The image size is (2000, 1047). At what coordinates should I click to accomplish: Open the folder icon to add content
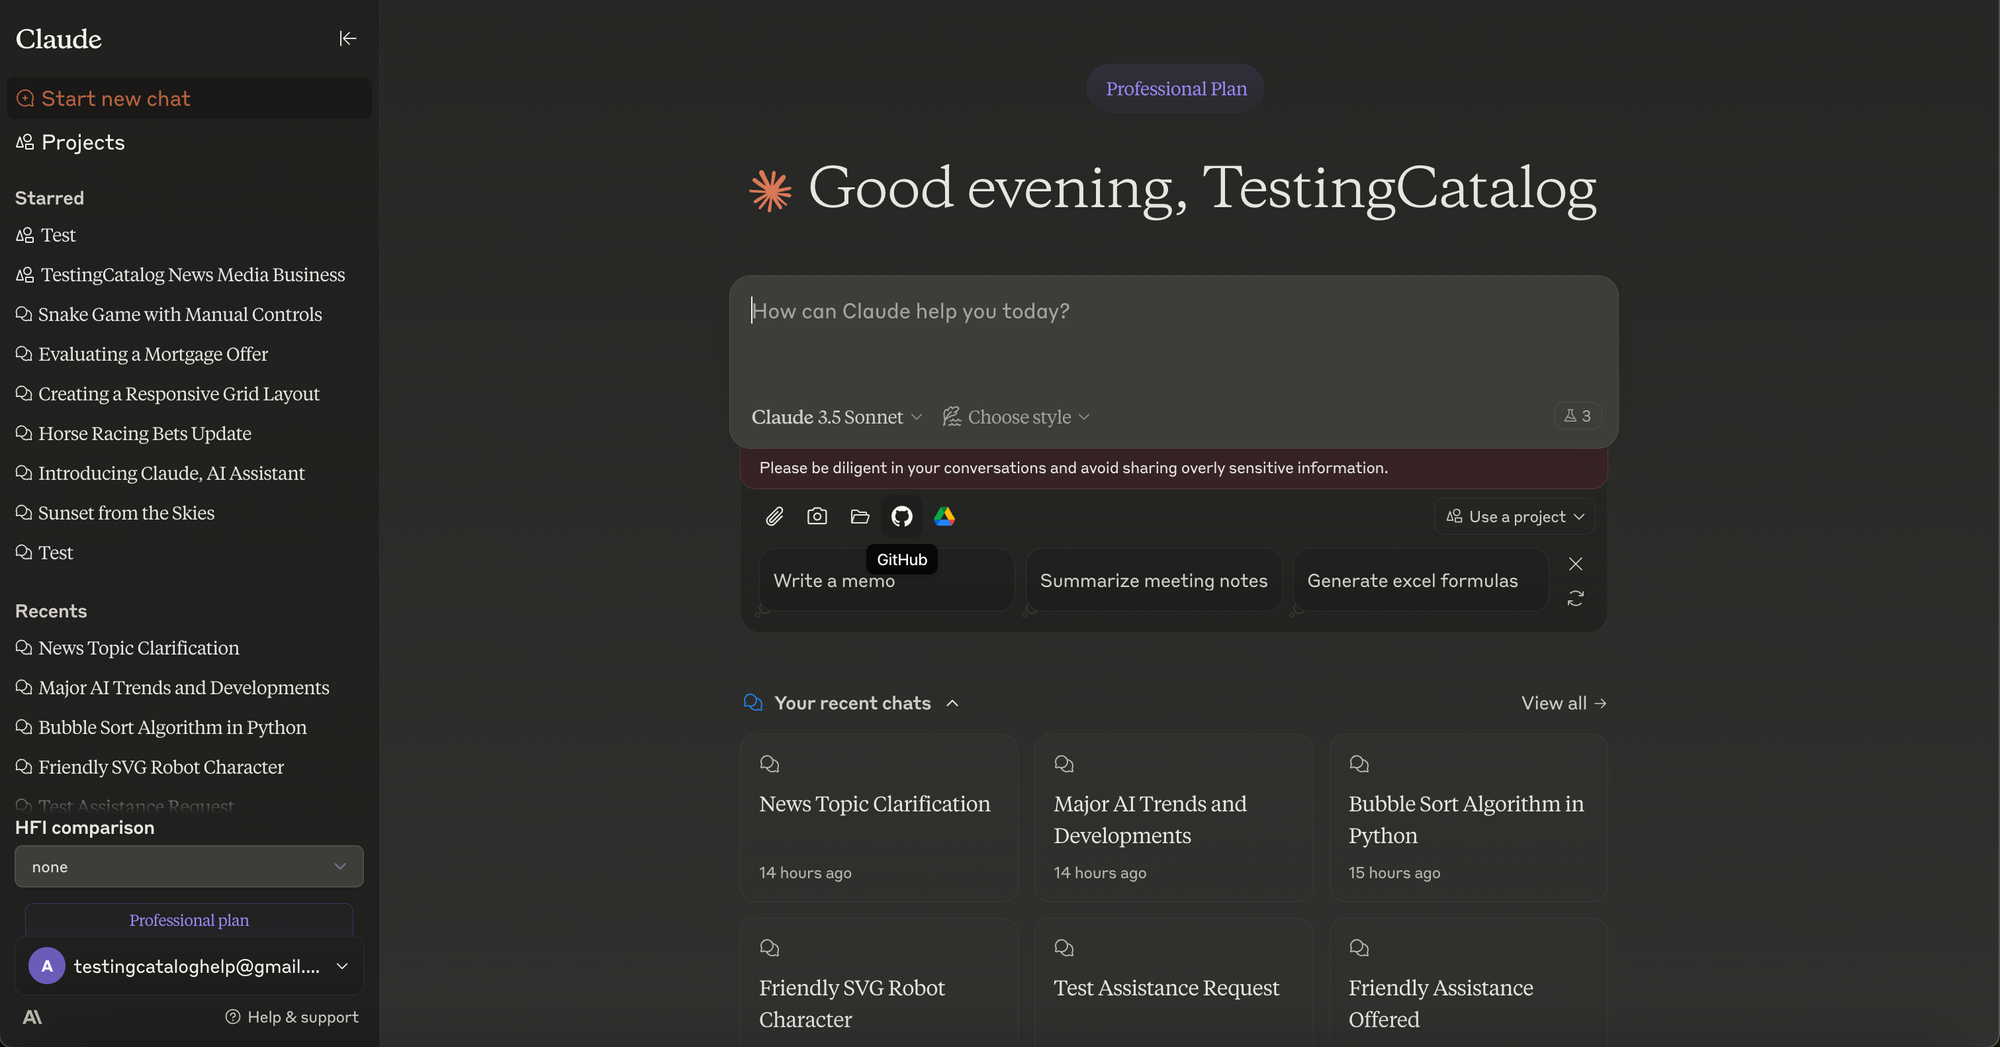pyautogui.click(x=860, y=517)
